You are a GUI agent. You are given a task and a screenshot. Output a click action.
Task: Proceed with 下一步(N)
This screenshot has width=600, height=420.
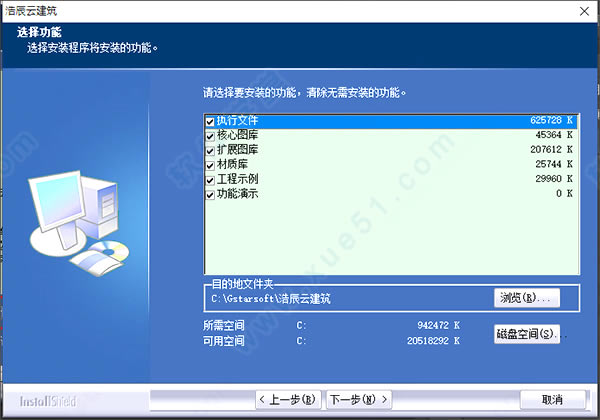(x=359, y=400)
